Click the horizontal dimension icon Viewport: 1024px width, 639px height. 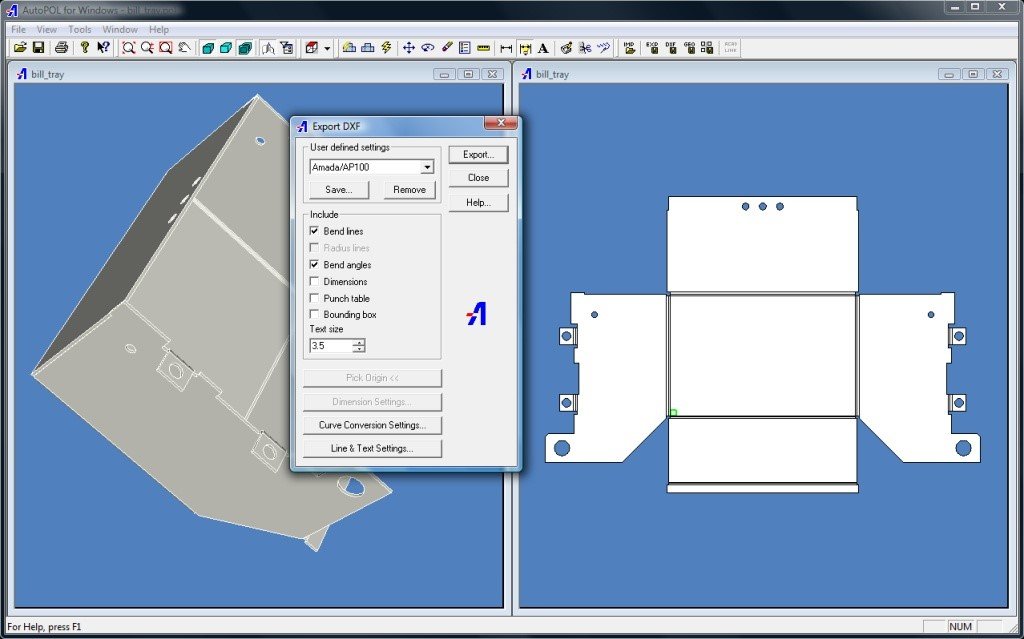(506, 48)
